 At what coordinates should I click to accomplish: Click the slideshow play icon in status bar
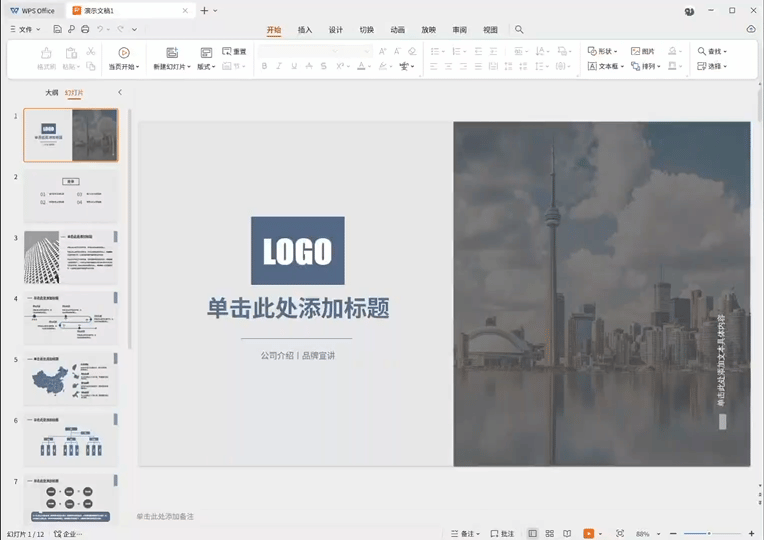coord(588,534)
